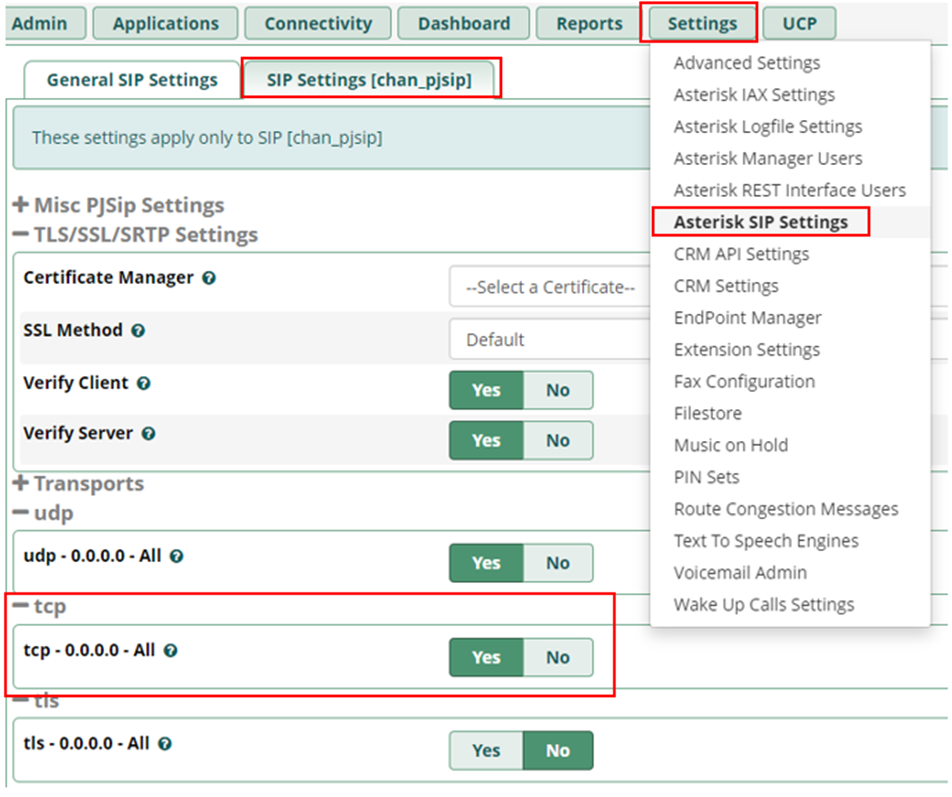Go to the Dashboard menu
The height and width of the screenshot is (797, 952).
coord(464,24)
